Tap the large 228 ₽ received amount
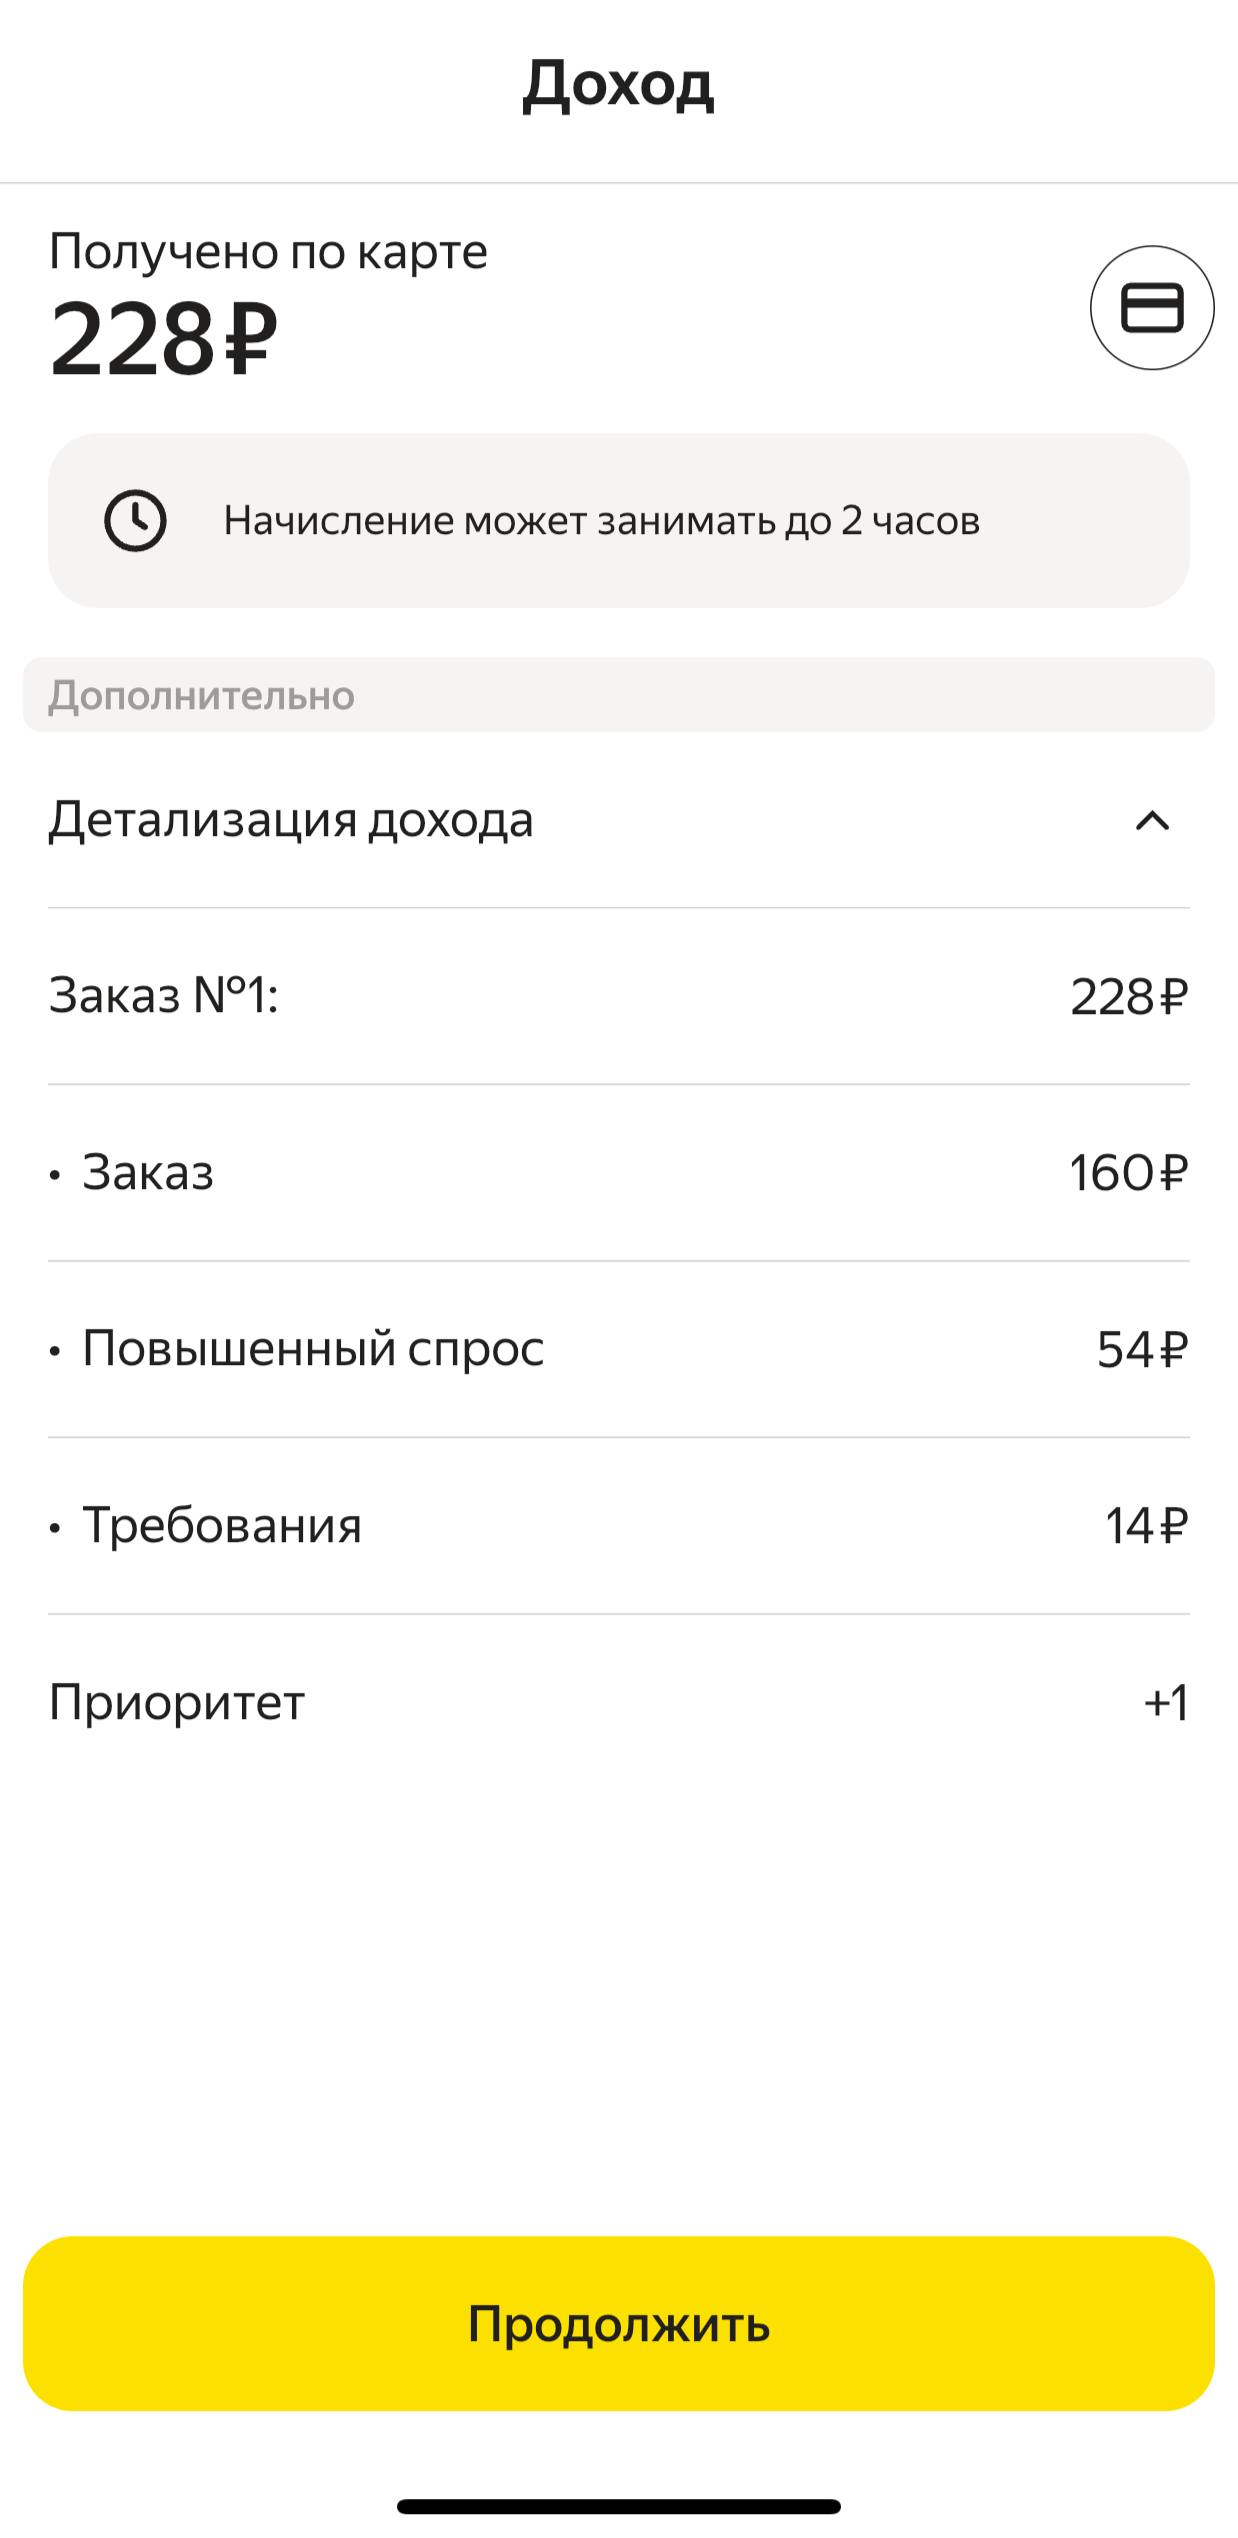Image resolution: width=1238 pixels, height=2538 pixels. coord(164,340)
